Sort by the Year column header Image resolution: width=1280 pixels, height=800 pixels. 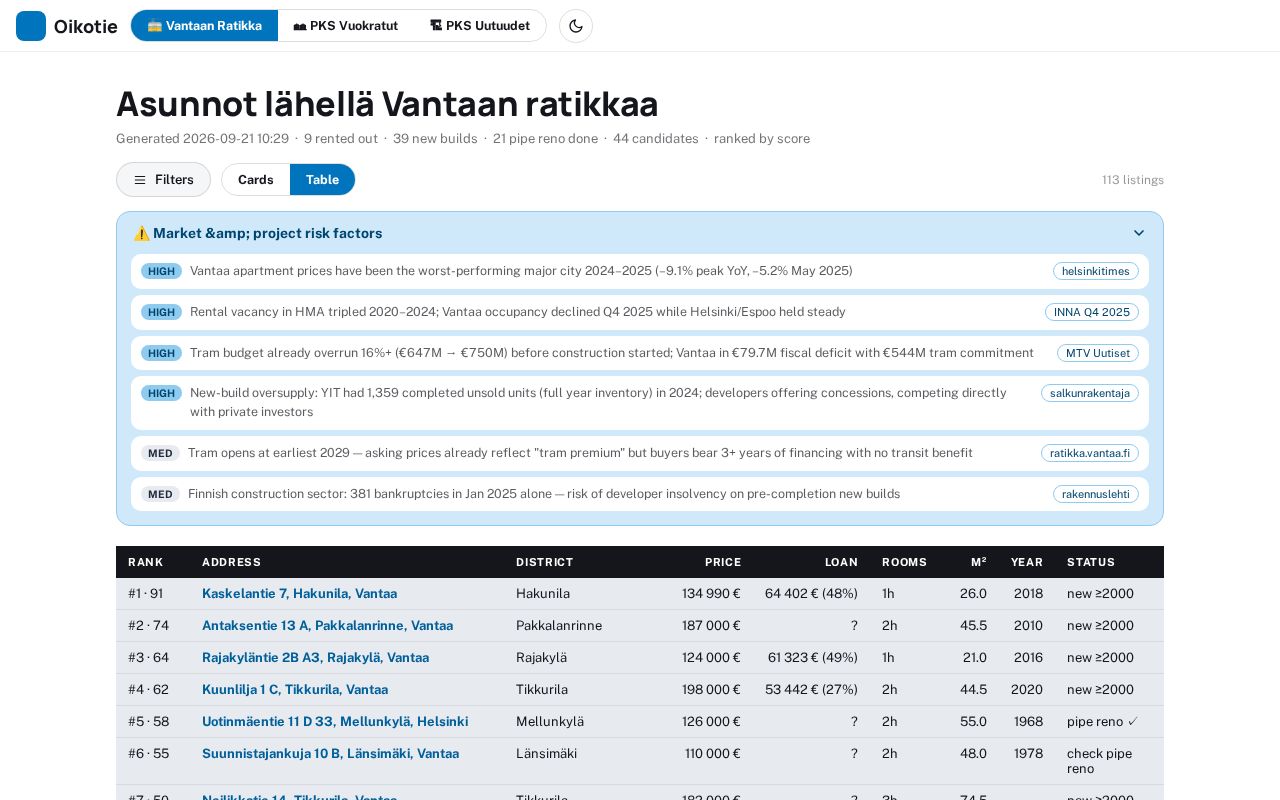(x=1027, y=562)
